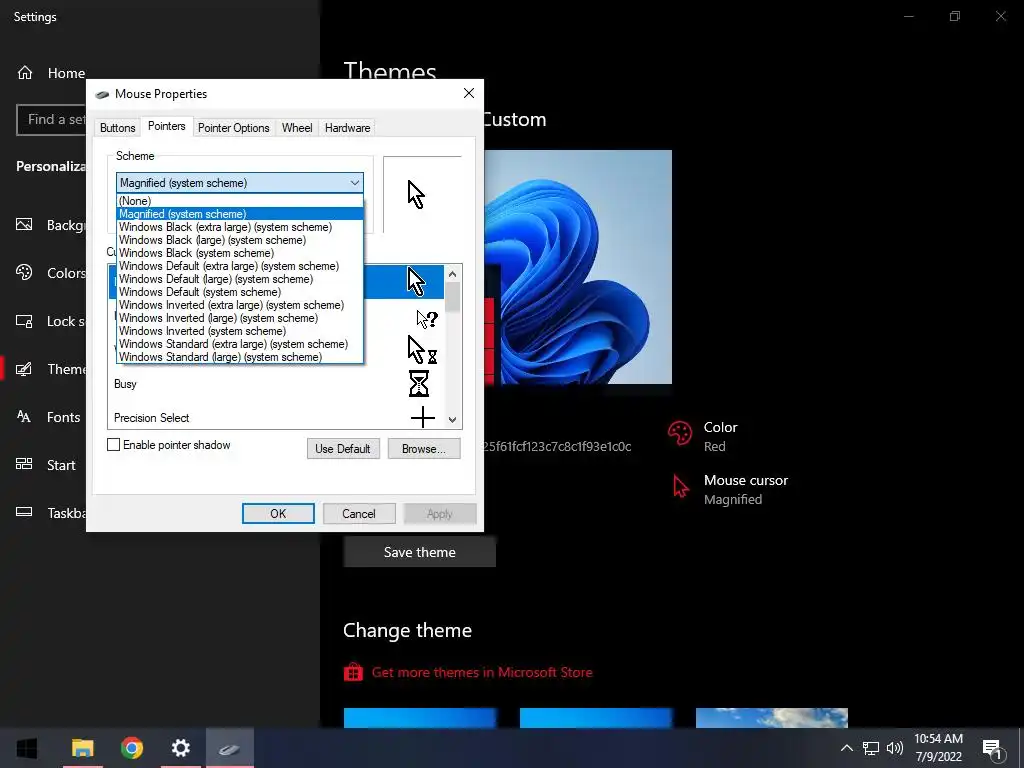
Task: Choose Windows Black (system scheme)
Action: (240, 253)
